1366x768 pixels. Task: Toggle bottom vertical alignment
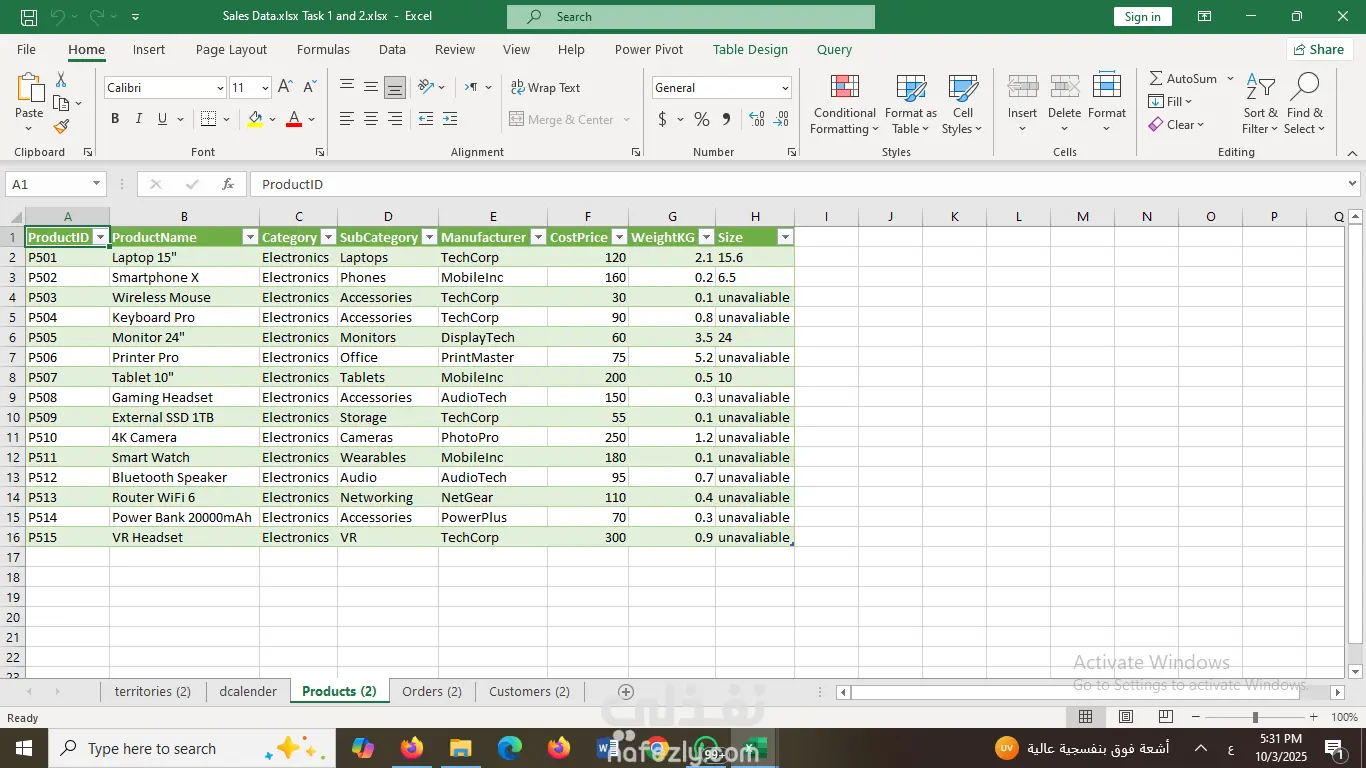pyautogui.click(x=395, y=87)
